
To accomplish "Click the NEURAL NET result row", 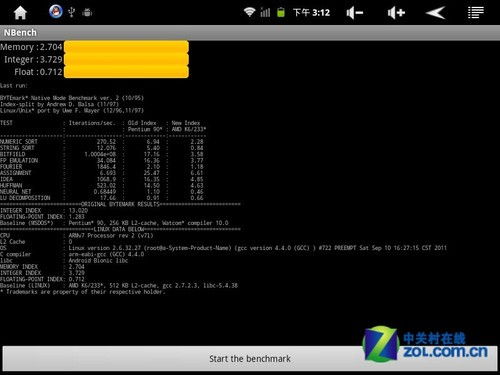I will point(102,192).
